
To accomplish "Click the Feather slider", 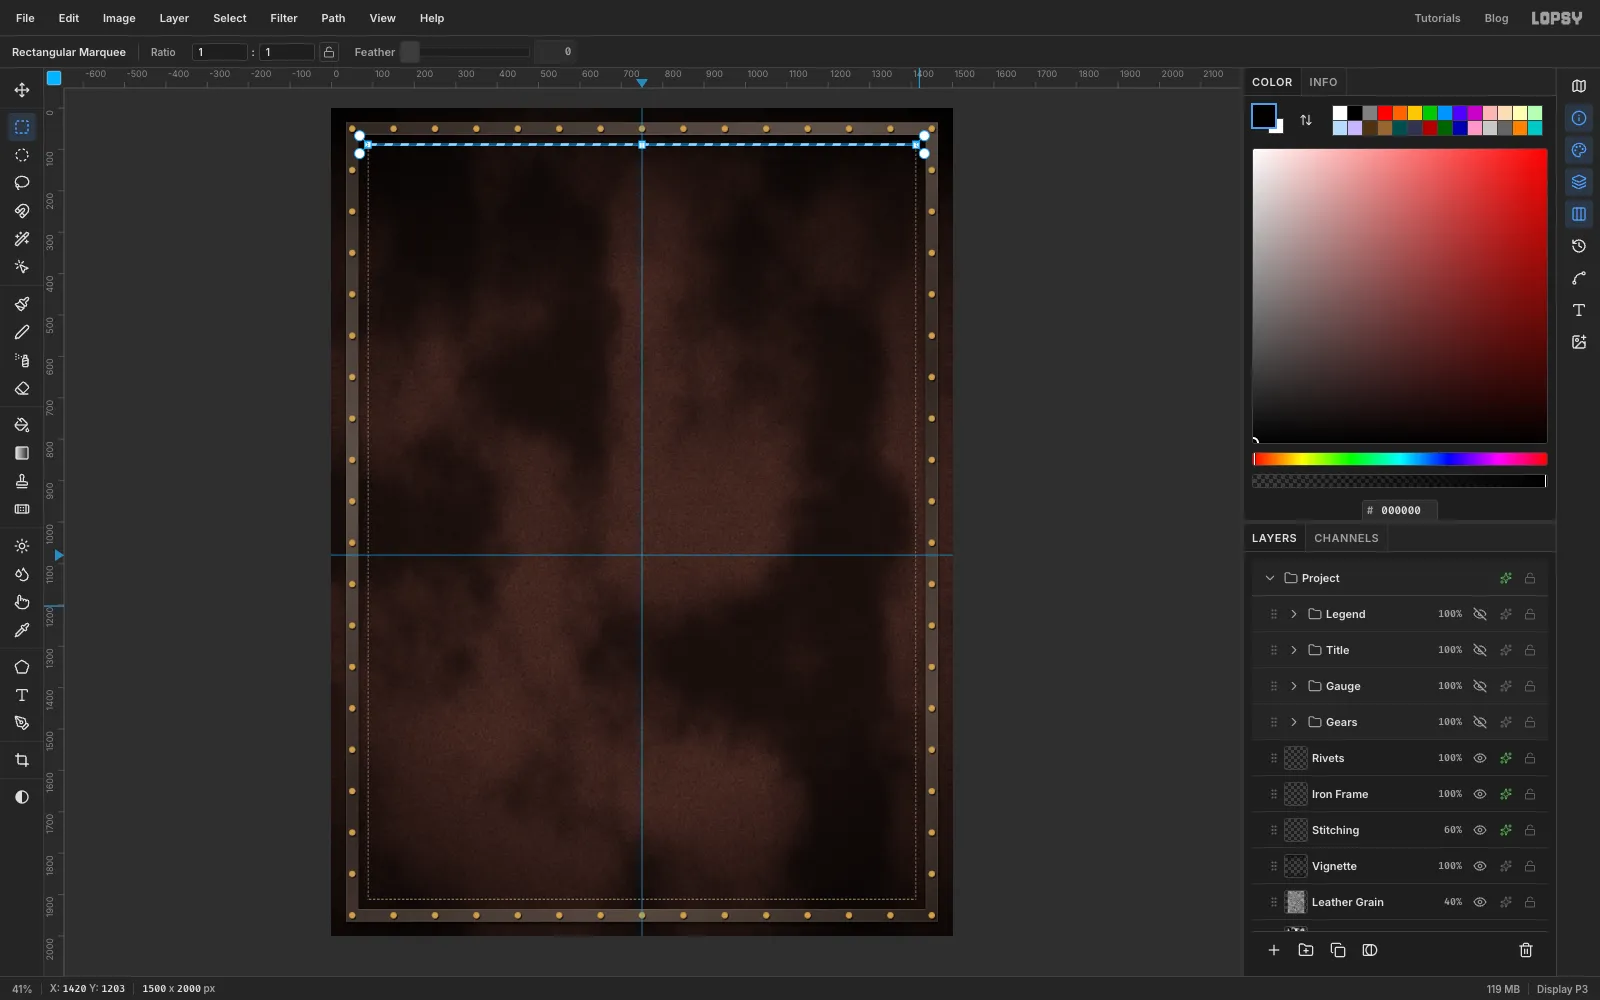I will pyautogui.click(x=465, y=52).
